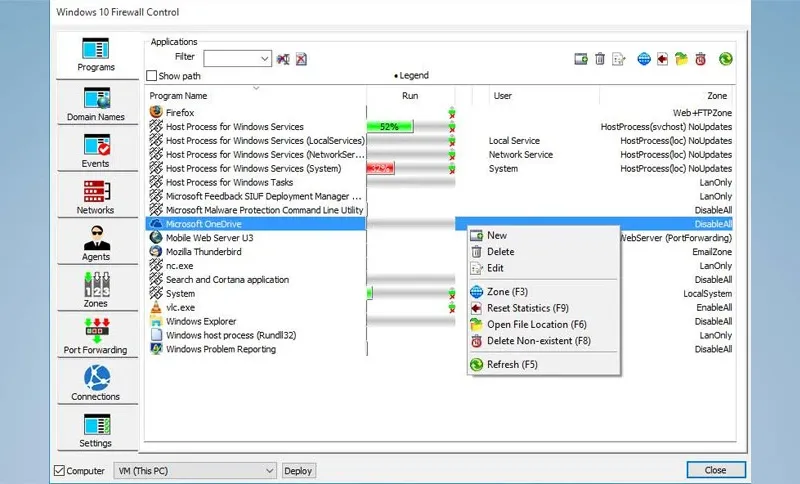
Task: Choose Delete from the context menu
Action: click(x=544, y=252)
